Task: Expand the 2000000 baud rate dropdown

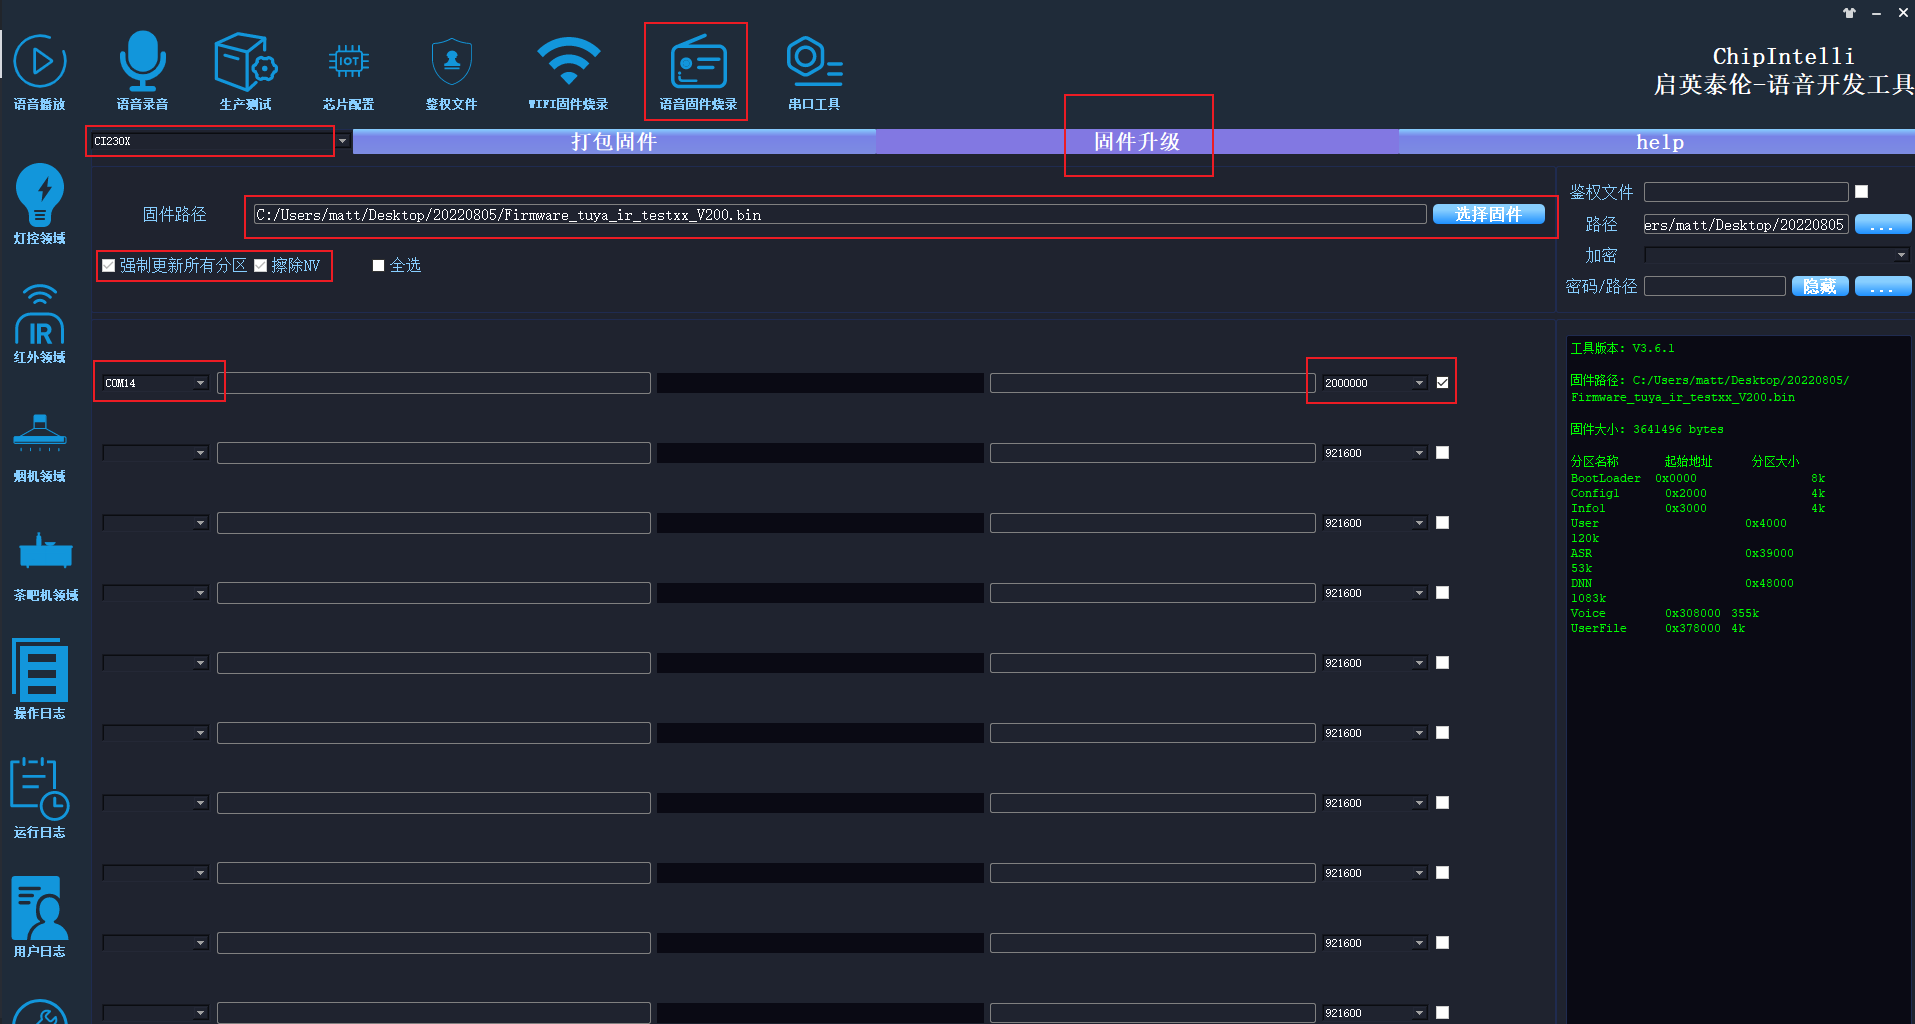Action: coord(1419,383)
